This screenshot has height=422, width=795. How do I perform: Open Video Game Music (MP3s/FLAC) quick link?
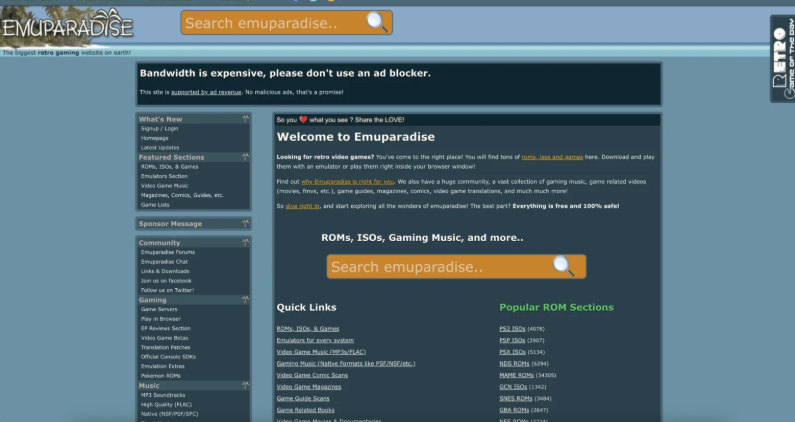click(321, 352)
